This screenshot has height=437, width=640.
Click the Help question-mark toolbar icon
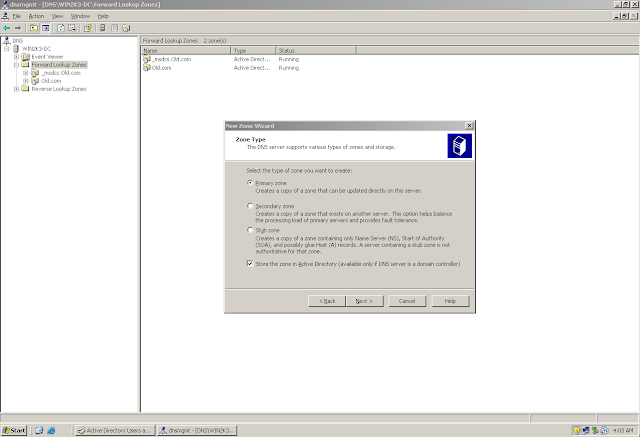[87, 28]
